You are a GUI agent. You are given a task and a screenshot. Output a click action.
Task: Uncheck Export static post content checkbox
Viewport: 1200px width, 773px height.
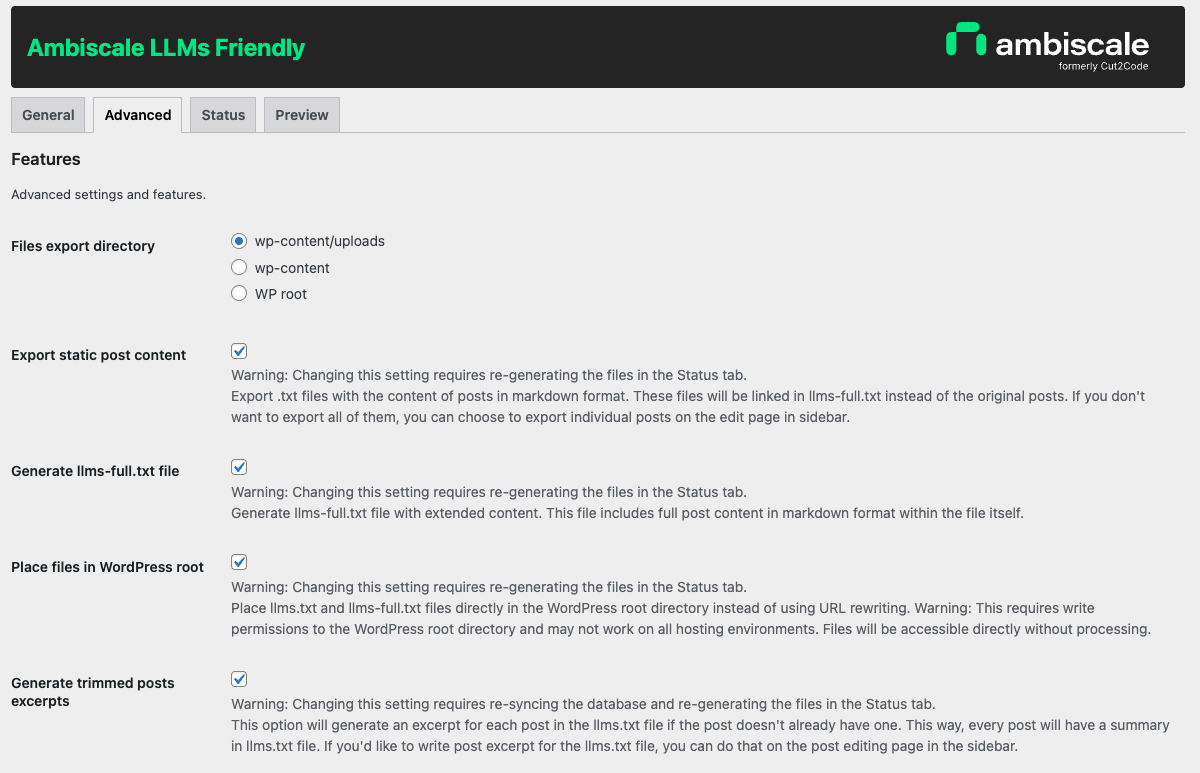pos(239,351)
